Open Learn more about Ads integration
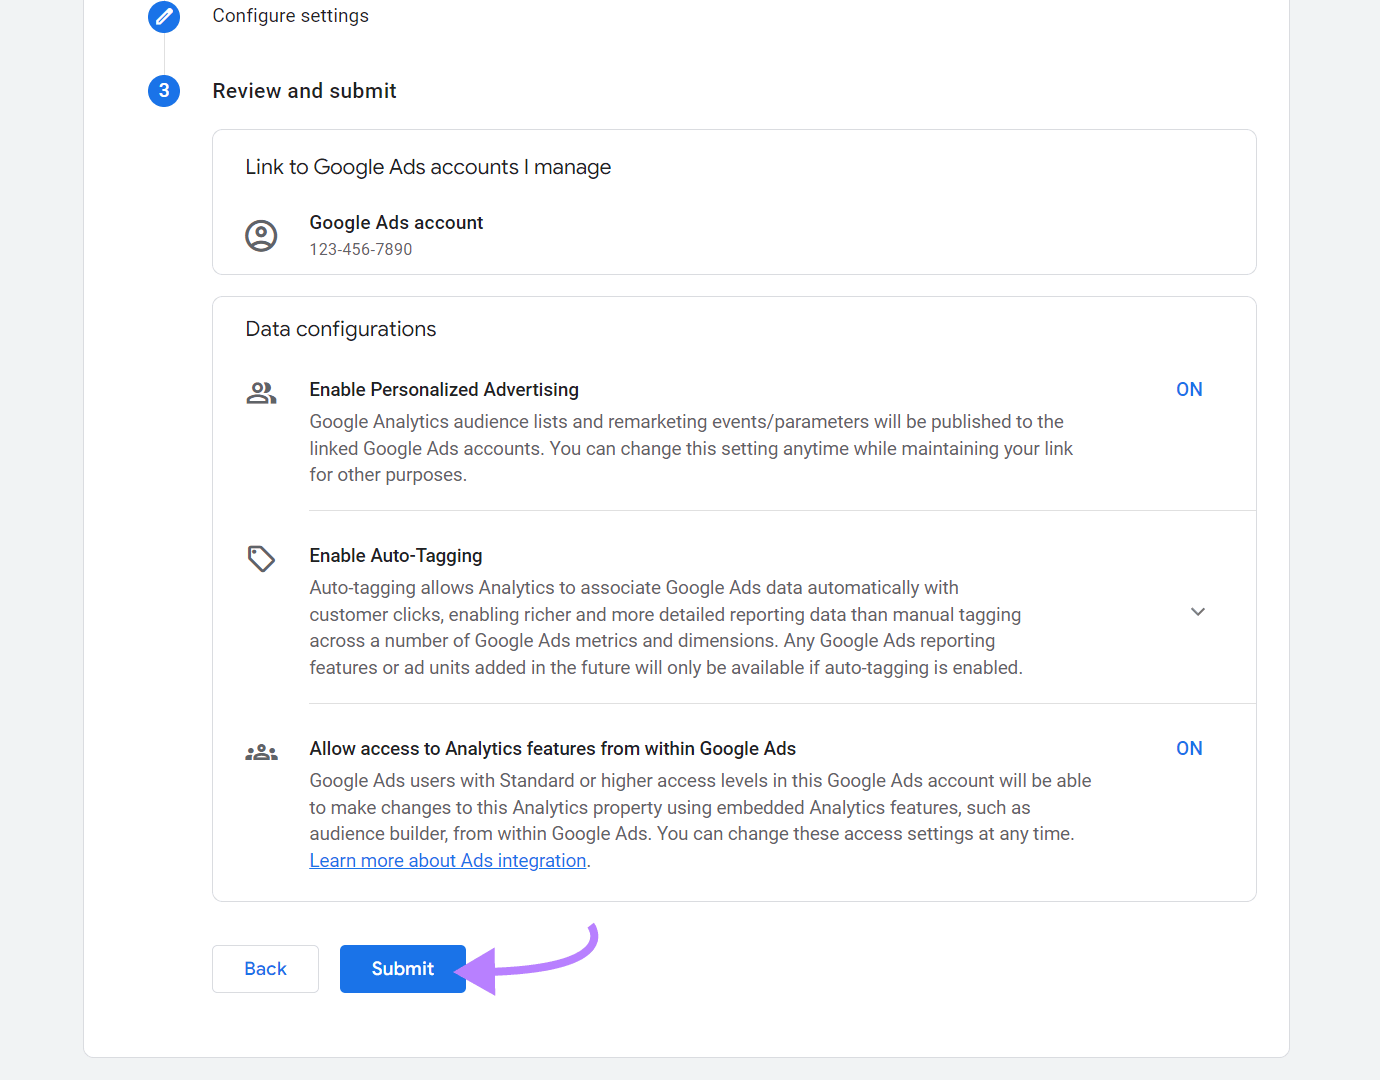The height and width of the screenshot is (1080, 1380). tap(447, 860)
